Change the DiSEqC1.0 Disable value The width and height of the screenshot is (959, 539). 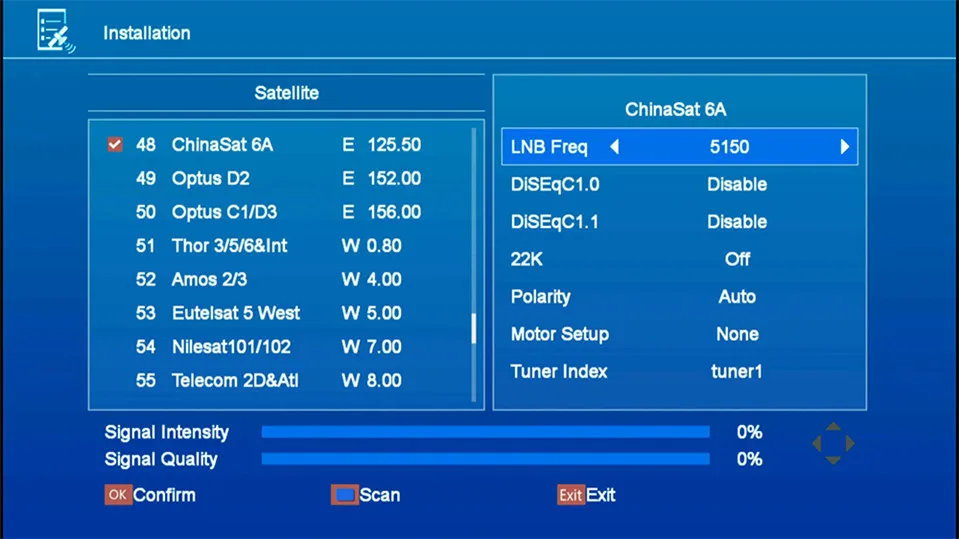click(x=737, y=184)
